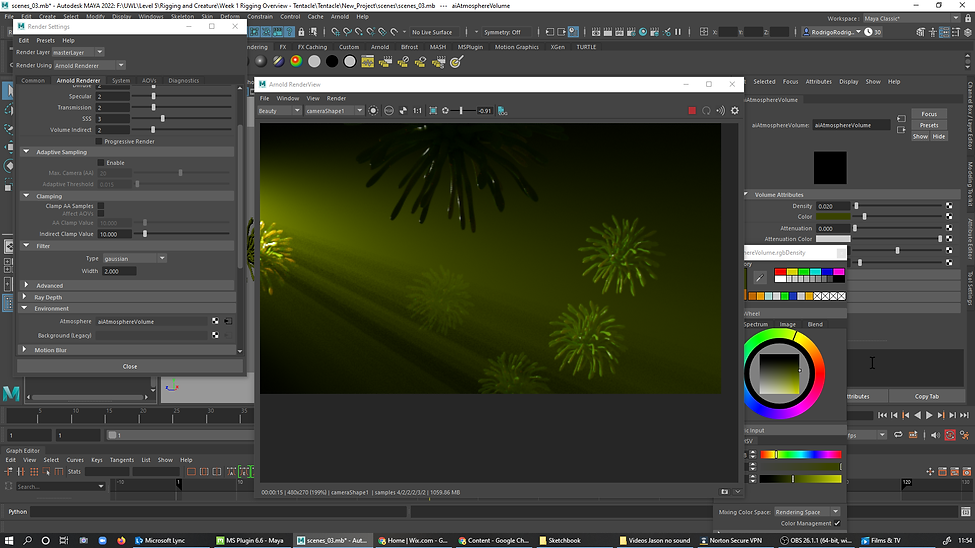Select the Arnold shelf tab
Image resolution: width=975 pixels, height=548 pixels.
pyautogui.click(x=380, y=47)
